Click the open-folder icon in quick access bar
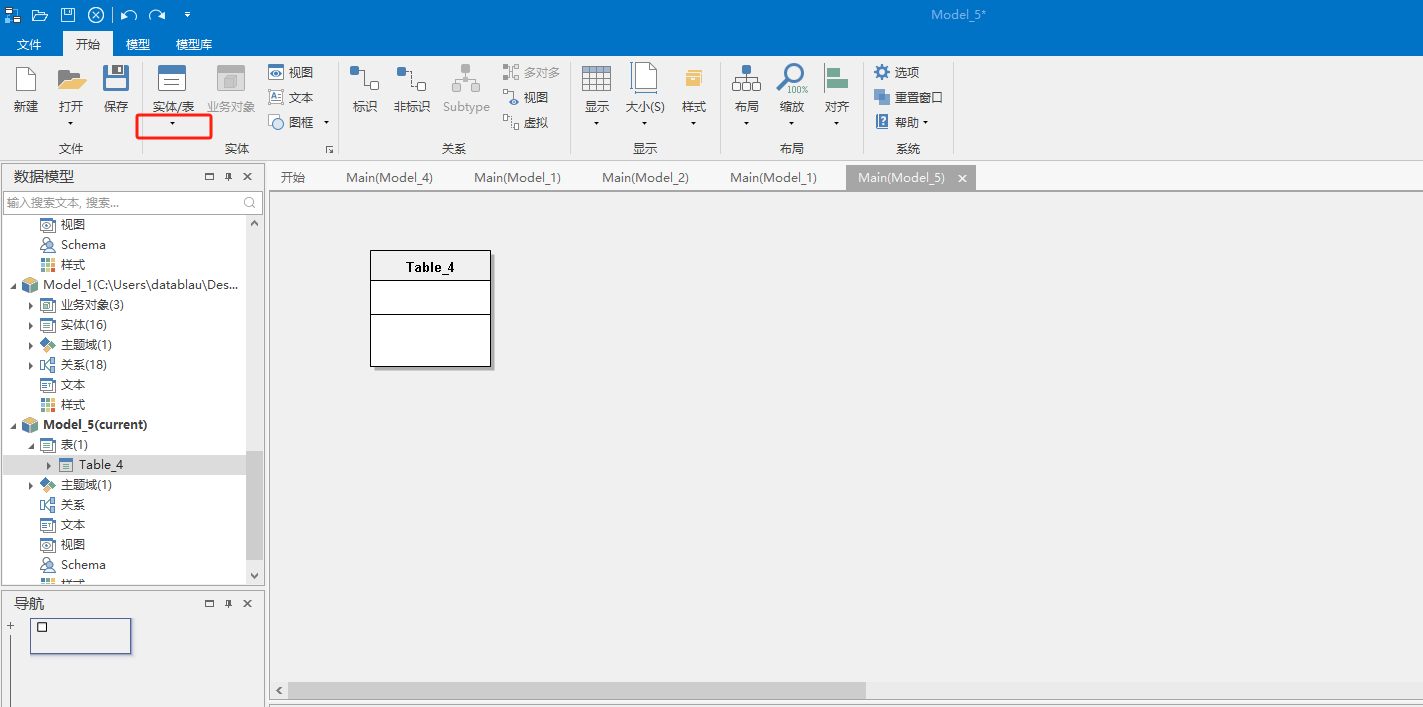This screenshot has height=707, width=1423. pos(40,15)
